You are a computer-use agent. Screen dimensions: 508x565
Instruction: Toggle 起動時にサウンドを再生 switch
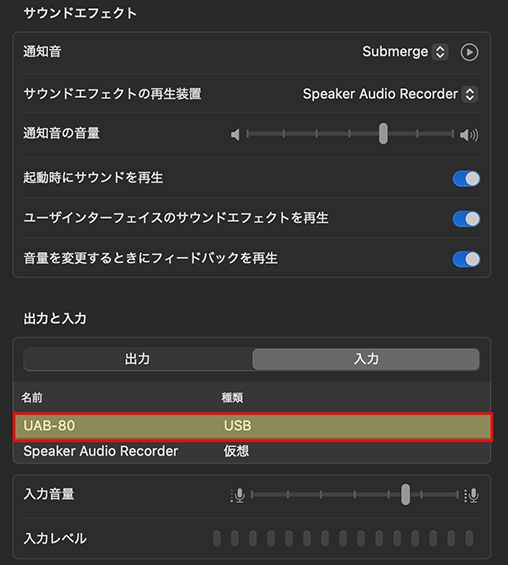(x=466, y=179)
